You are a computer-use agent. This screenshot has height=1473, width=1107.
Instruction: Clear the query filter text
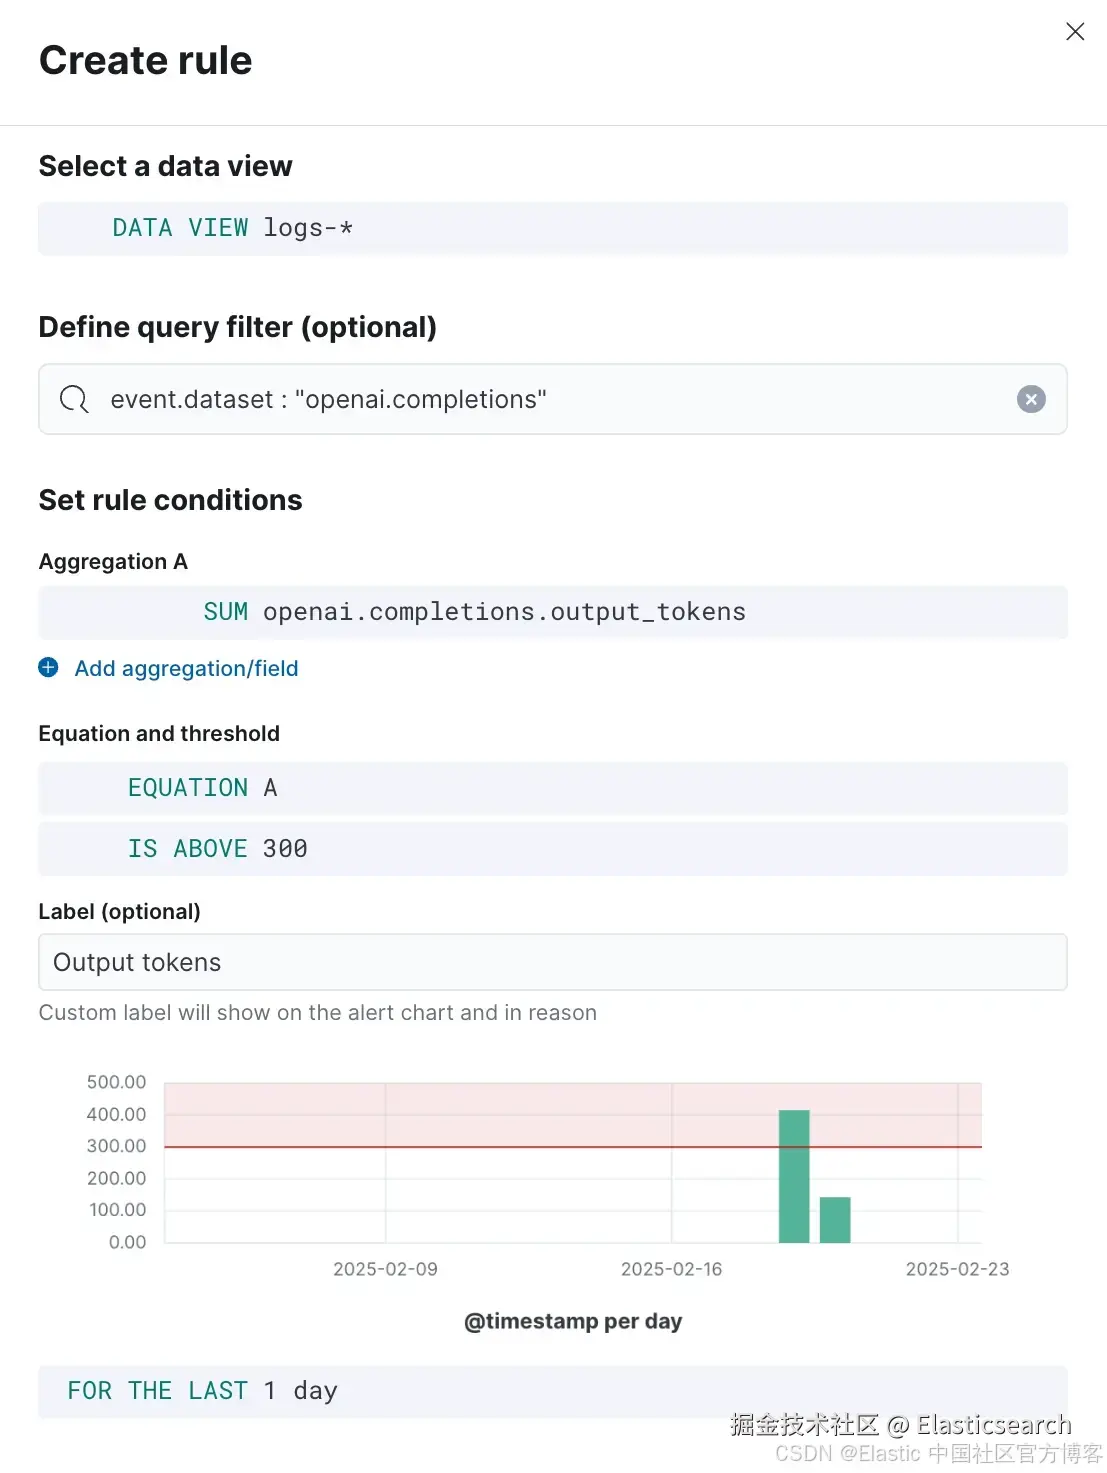(1031, 399)
